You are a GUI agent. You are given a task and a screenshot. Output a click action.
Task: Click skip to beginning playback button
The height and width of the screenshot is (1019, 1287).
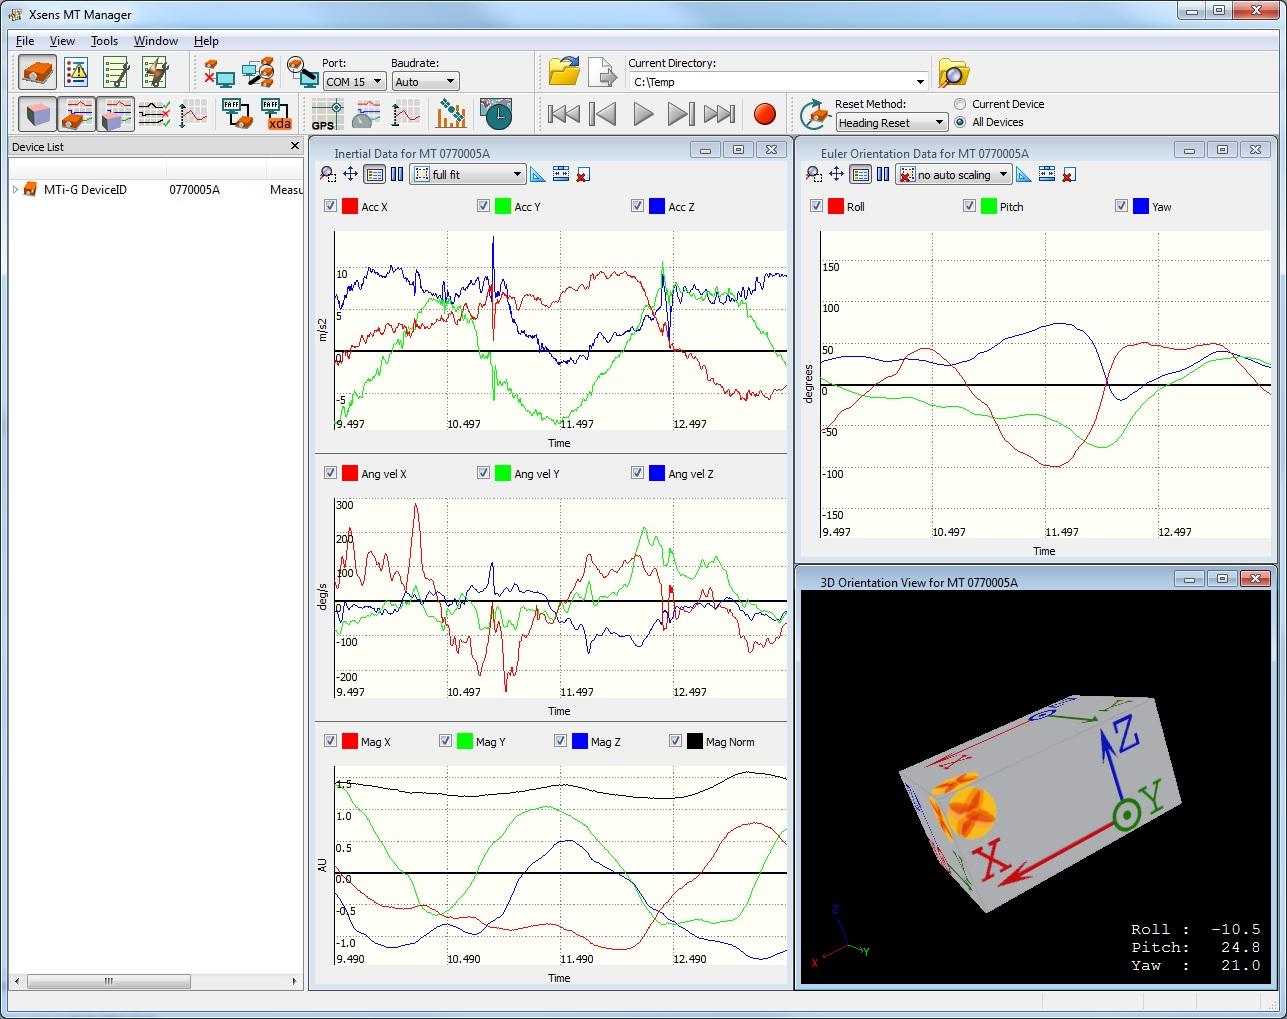click(x=564, y=114)
